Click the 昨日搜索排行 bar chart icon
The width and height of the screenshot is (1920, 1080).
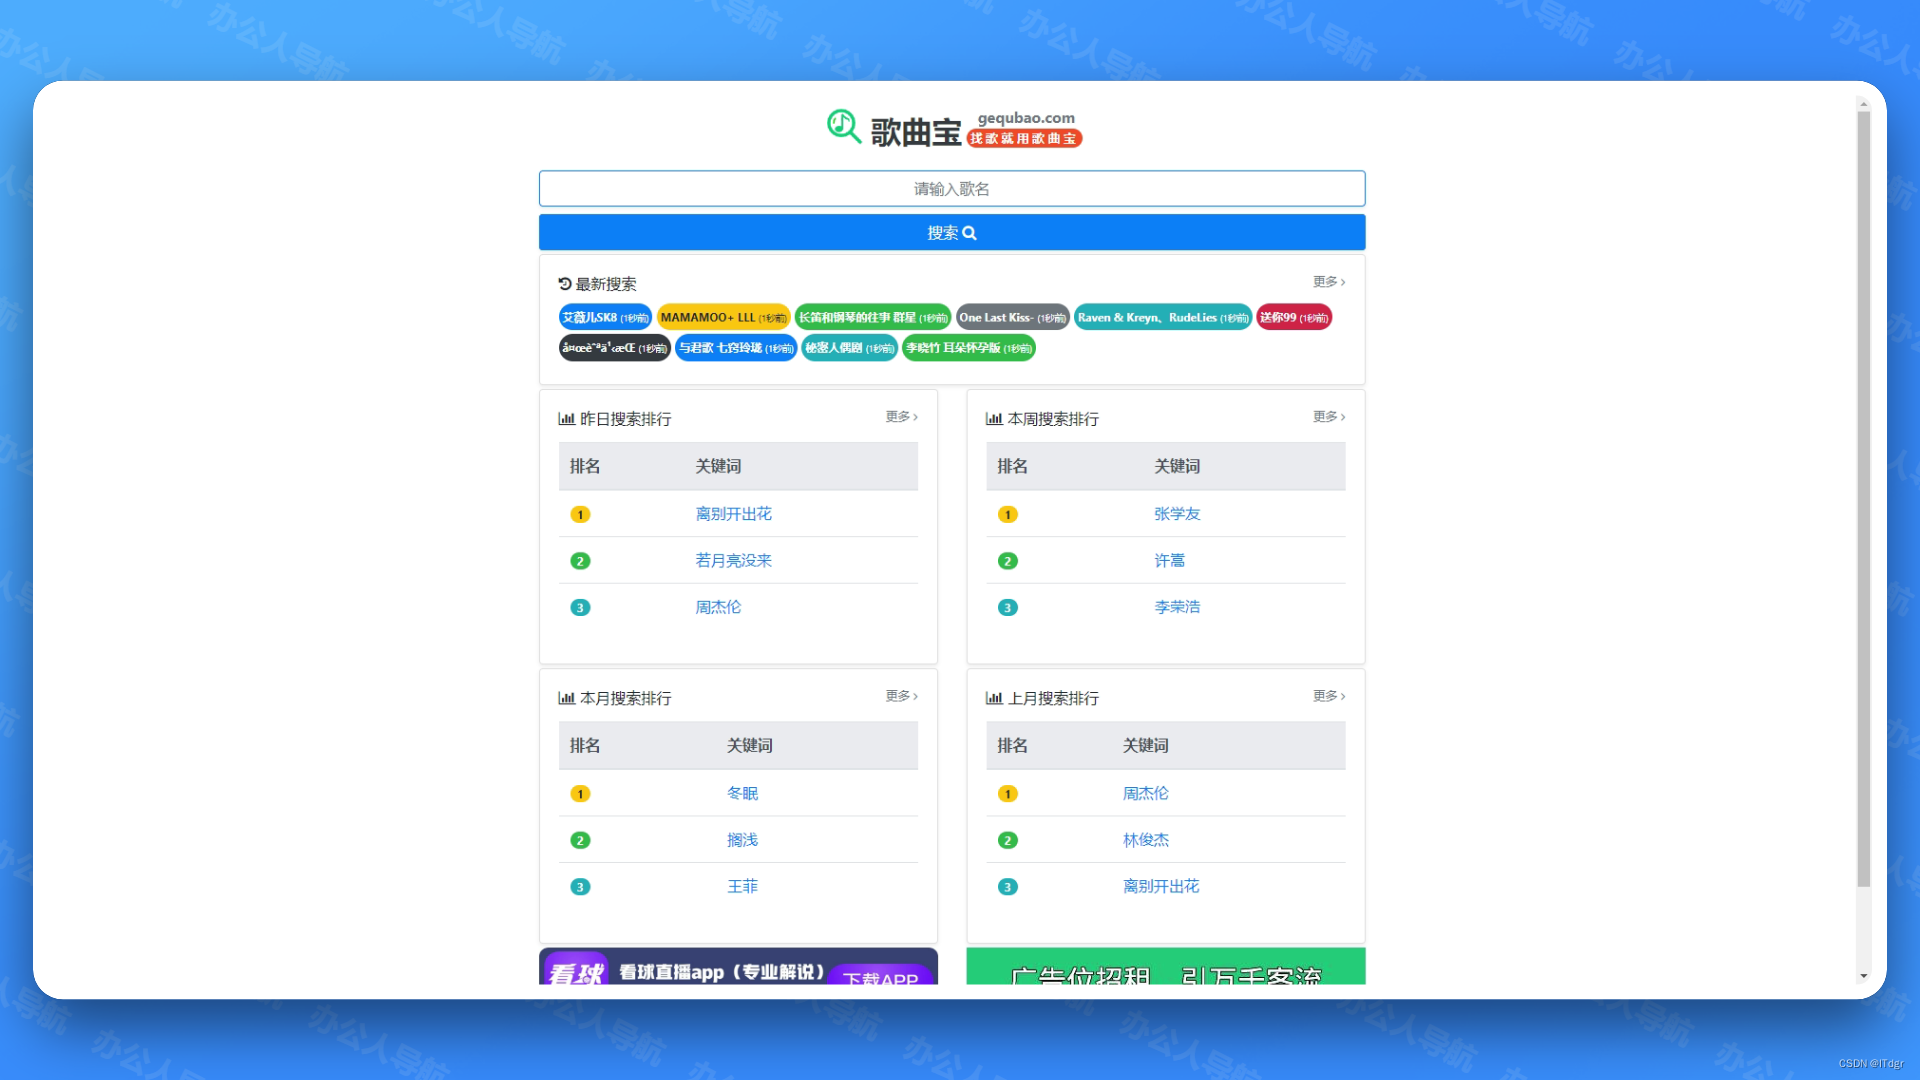566,419
